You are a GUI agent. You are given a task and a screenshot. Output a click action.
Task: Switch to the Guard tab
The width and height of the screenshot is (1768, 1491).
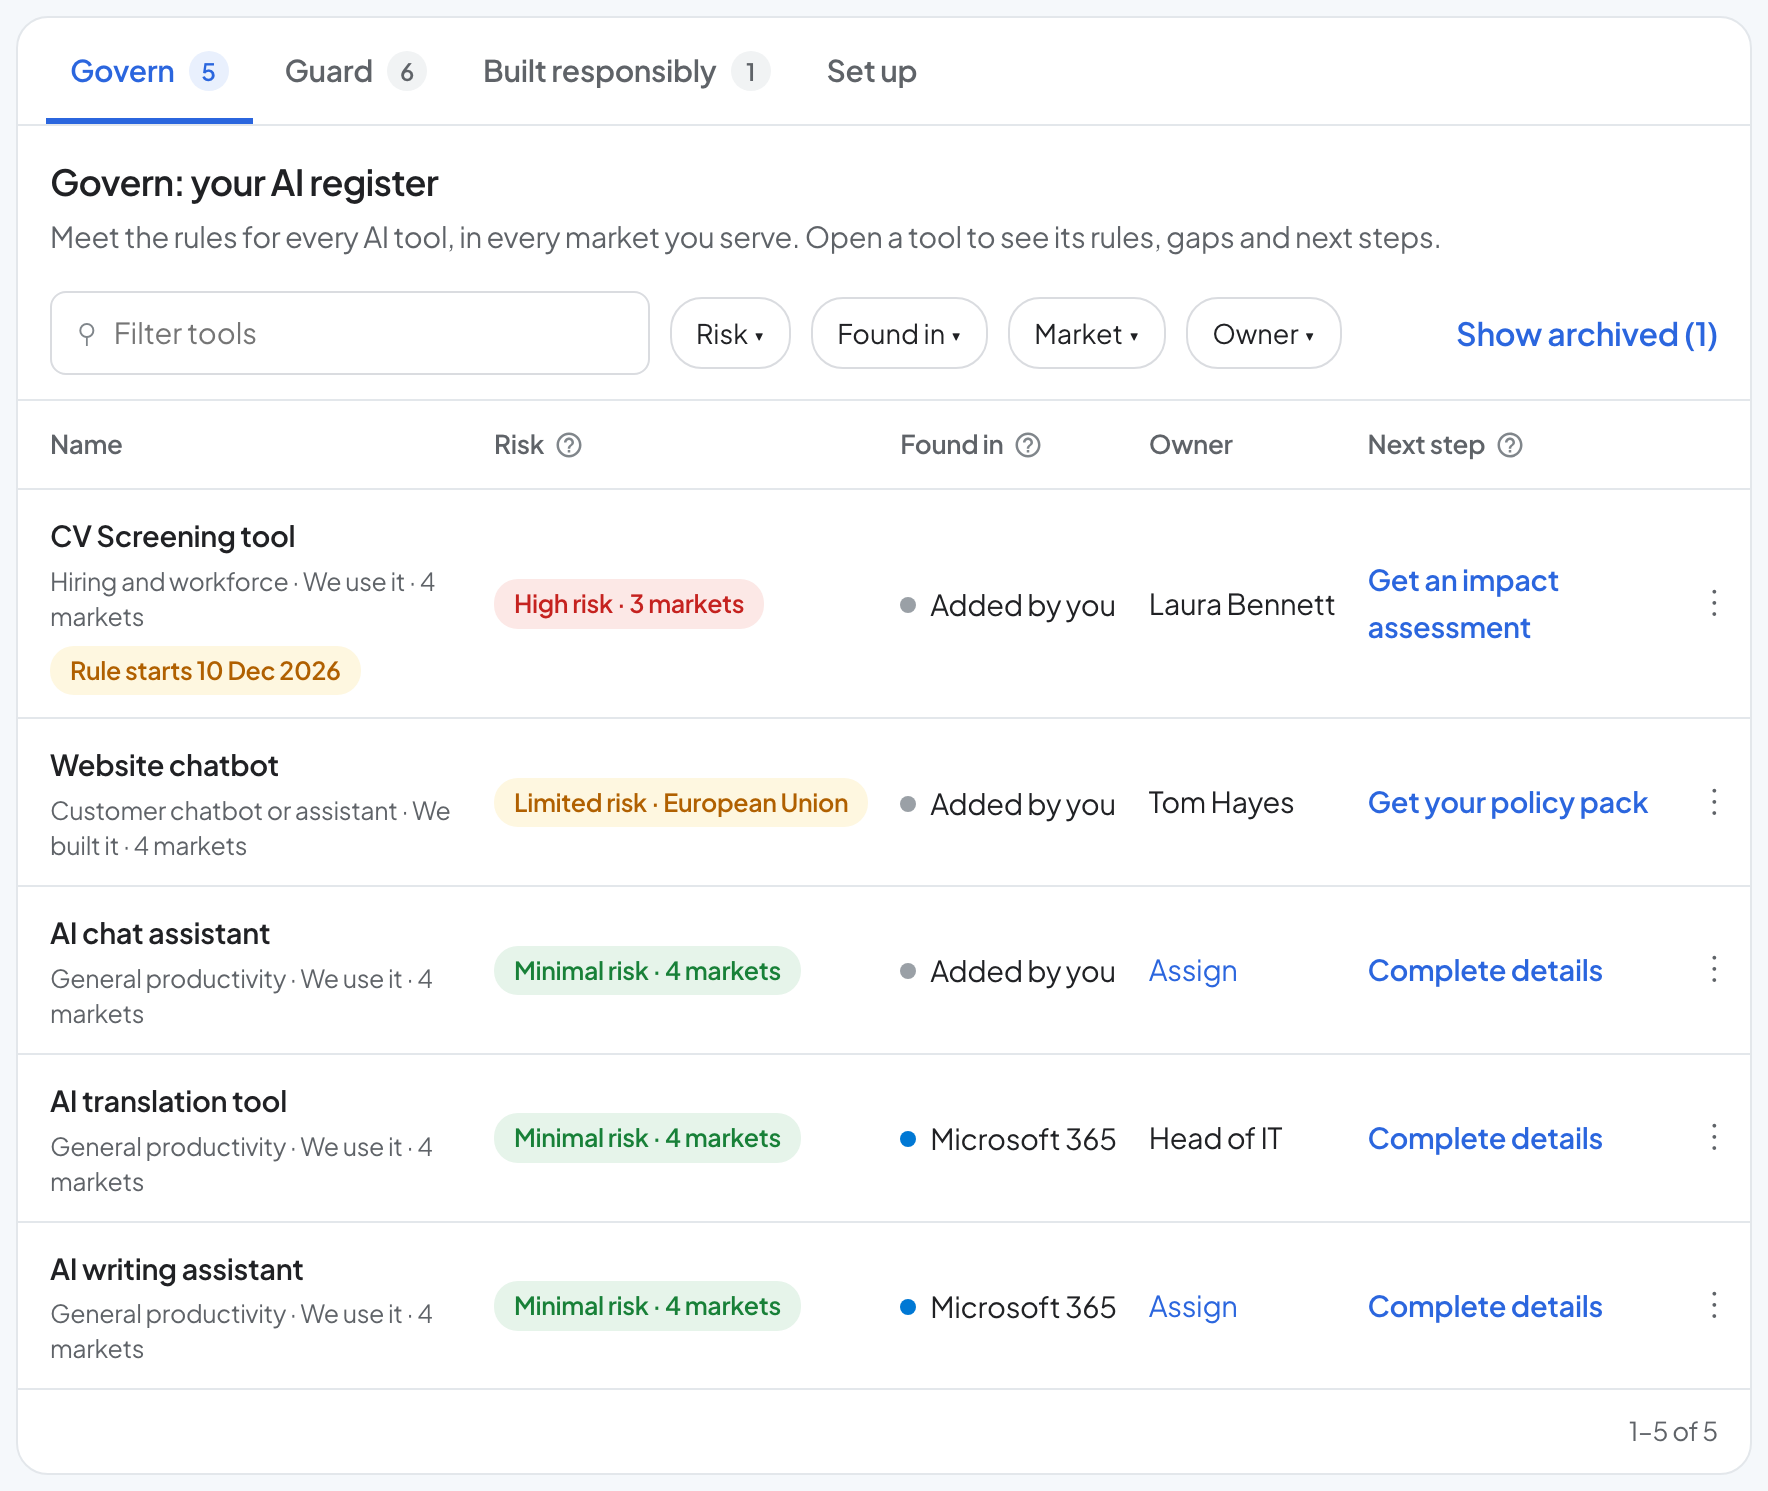click(x=356, y=72)
